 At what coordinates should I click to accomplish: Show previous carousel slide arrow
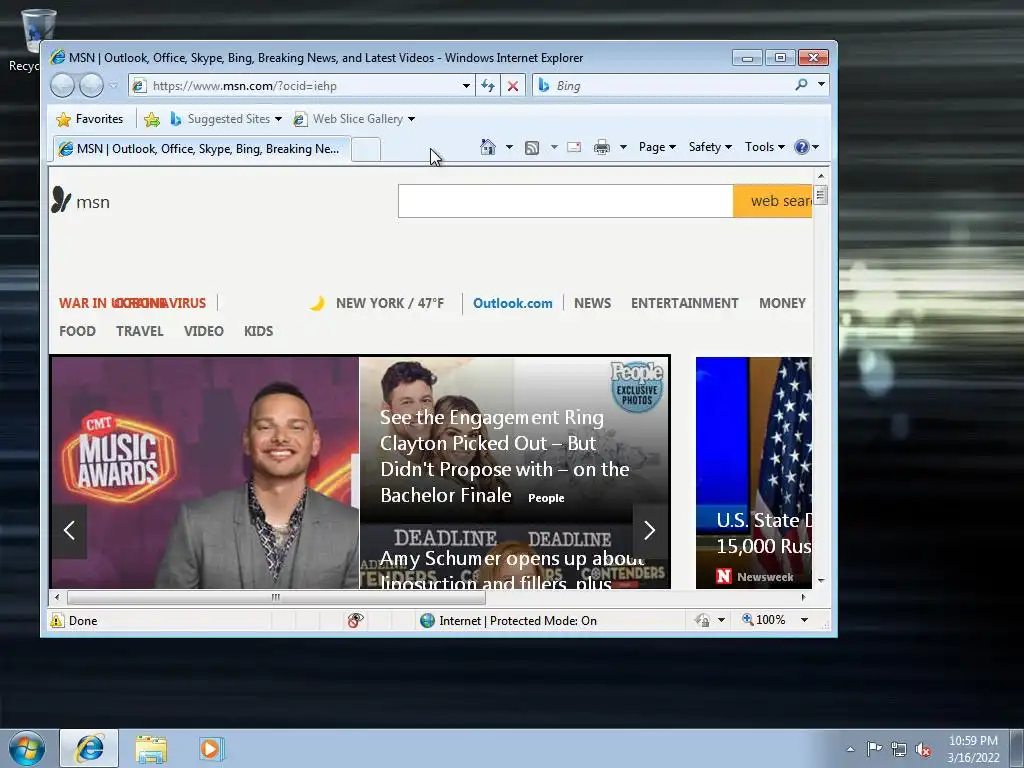(69, 530)
